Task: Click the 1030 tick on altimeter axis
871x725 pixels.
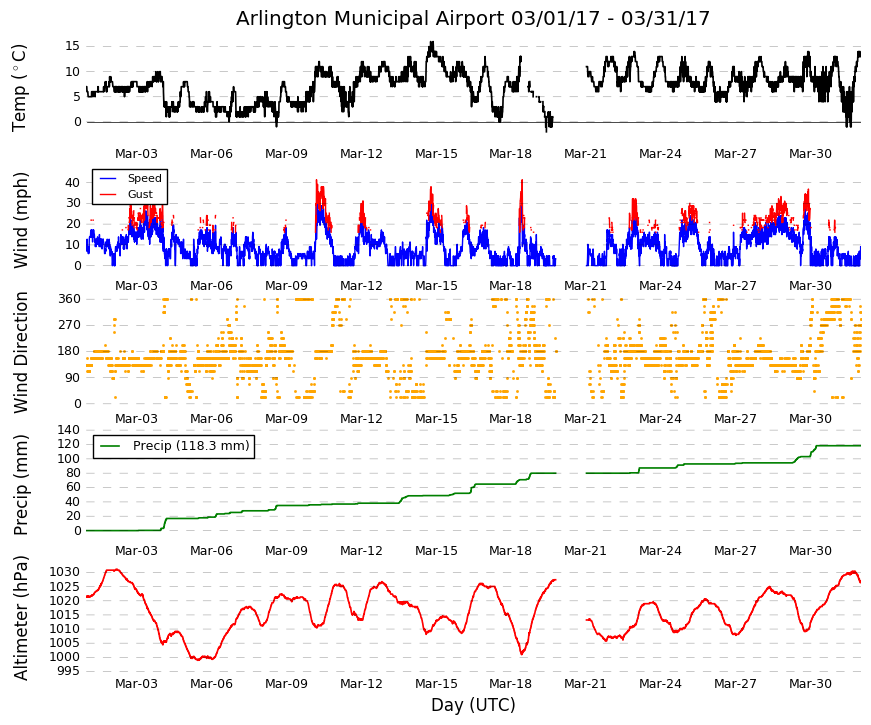Action: click(x=64, y=572)
